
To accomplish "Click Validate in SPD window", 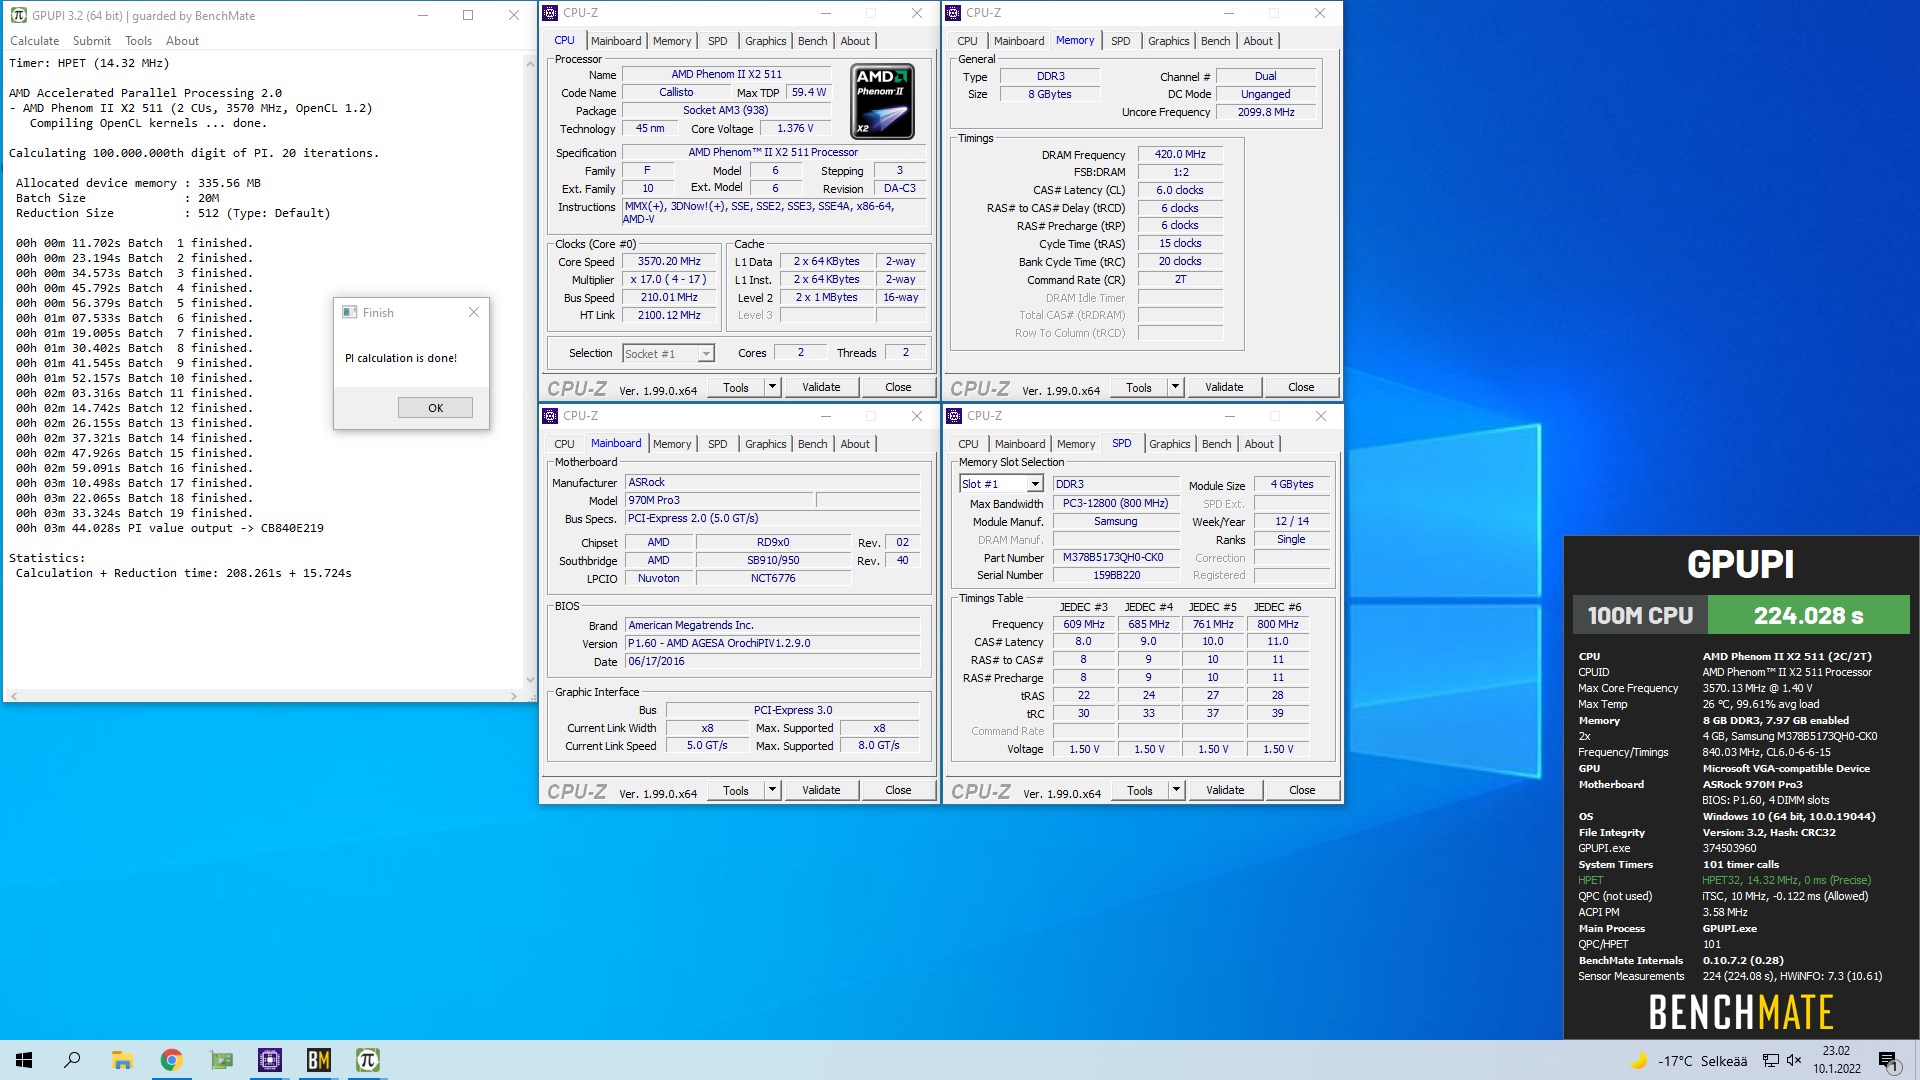I will (x=1225, y=790).
